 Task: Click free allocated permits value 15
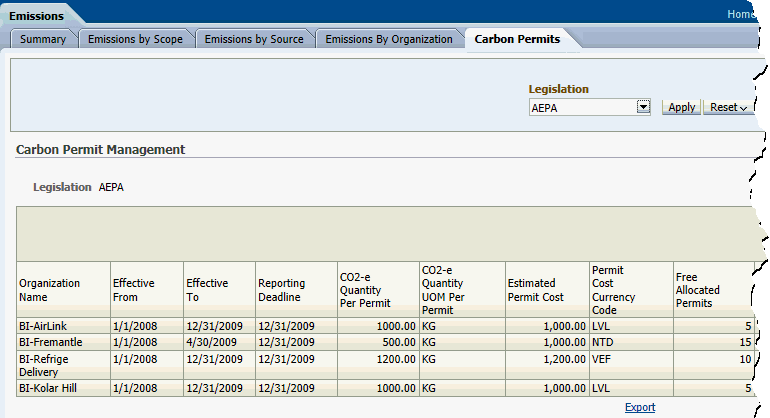(x=714, y=342)
